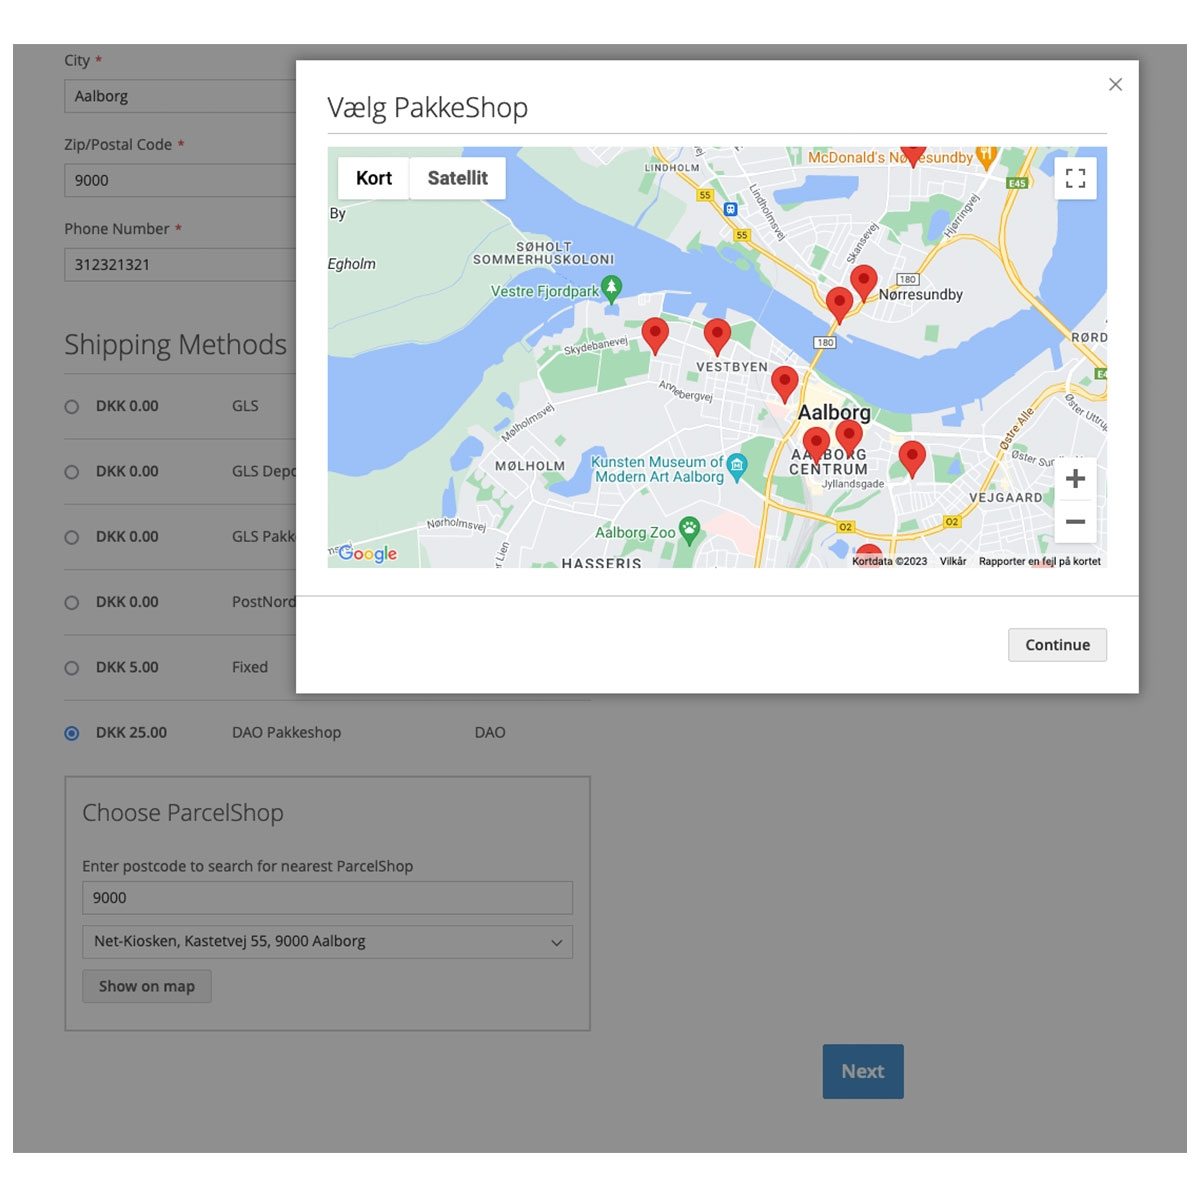
Task: Click the Kunsten Museum marker icon
Action: pos(737,465)
